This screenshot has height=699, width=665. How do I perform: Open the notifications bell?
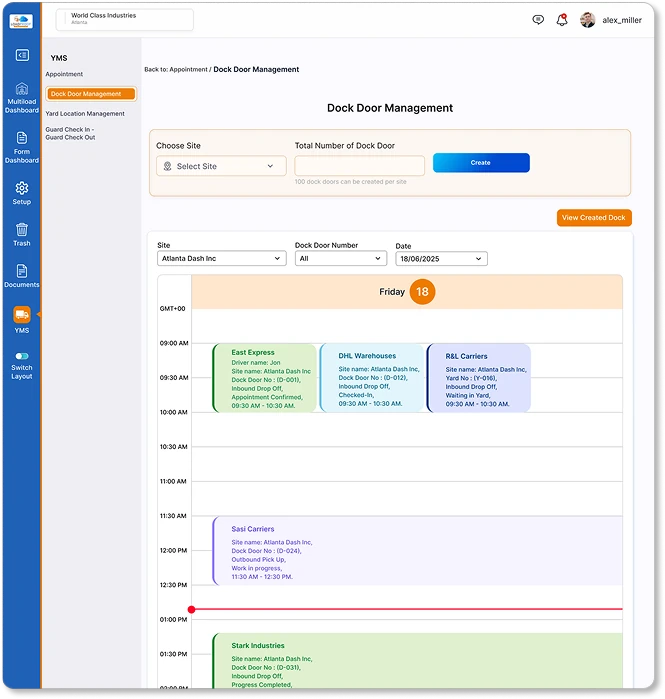(x=562, y=20)
